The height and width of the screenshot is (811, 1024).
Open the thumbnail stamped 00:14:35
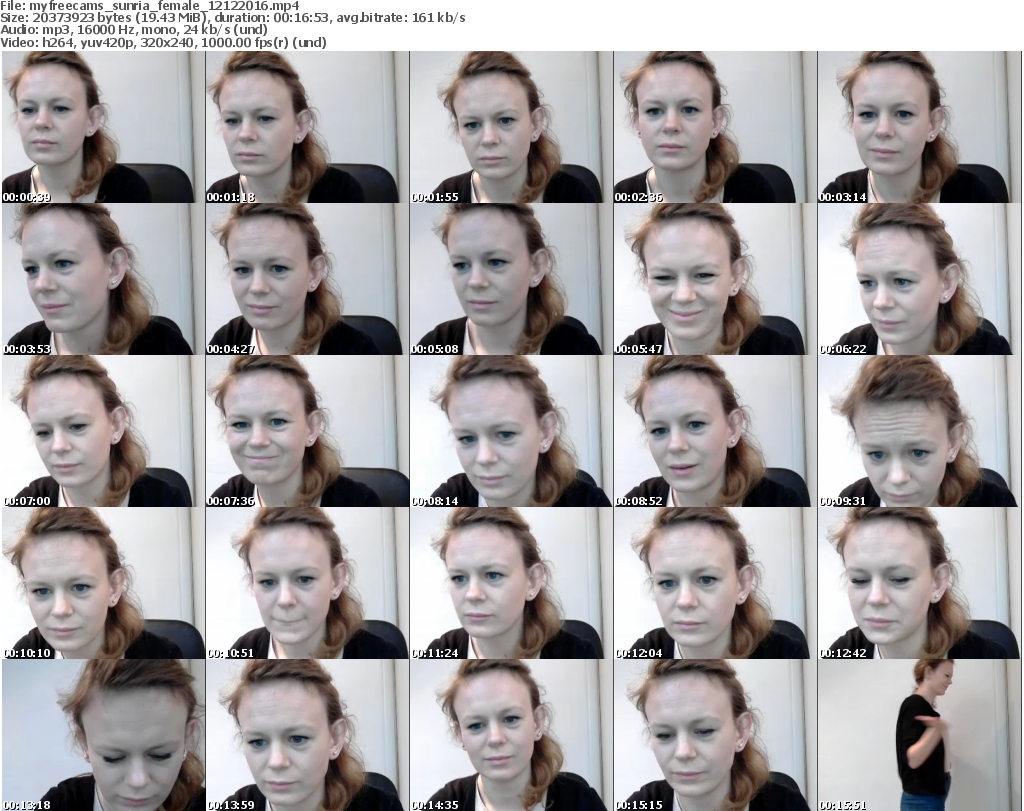(511, 735)
